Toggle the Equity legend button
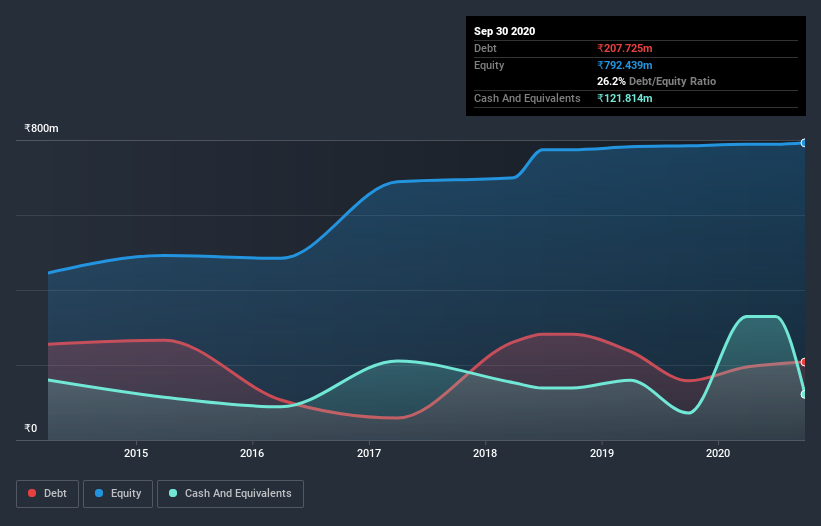Viewport: 821px width, 526px height. click(118, 494)
